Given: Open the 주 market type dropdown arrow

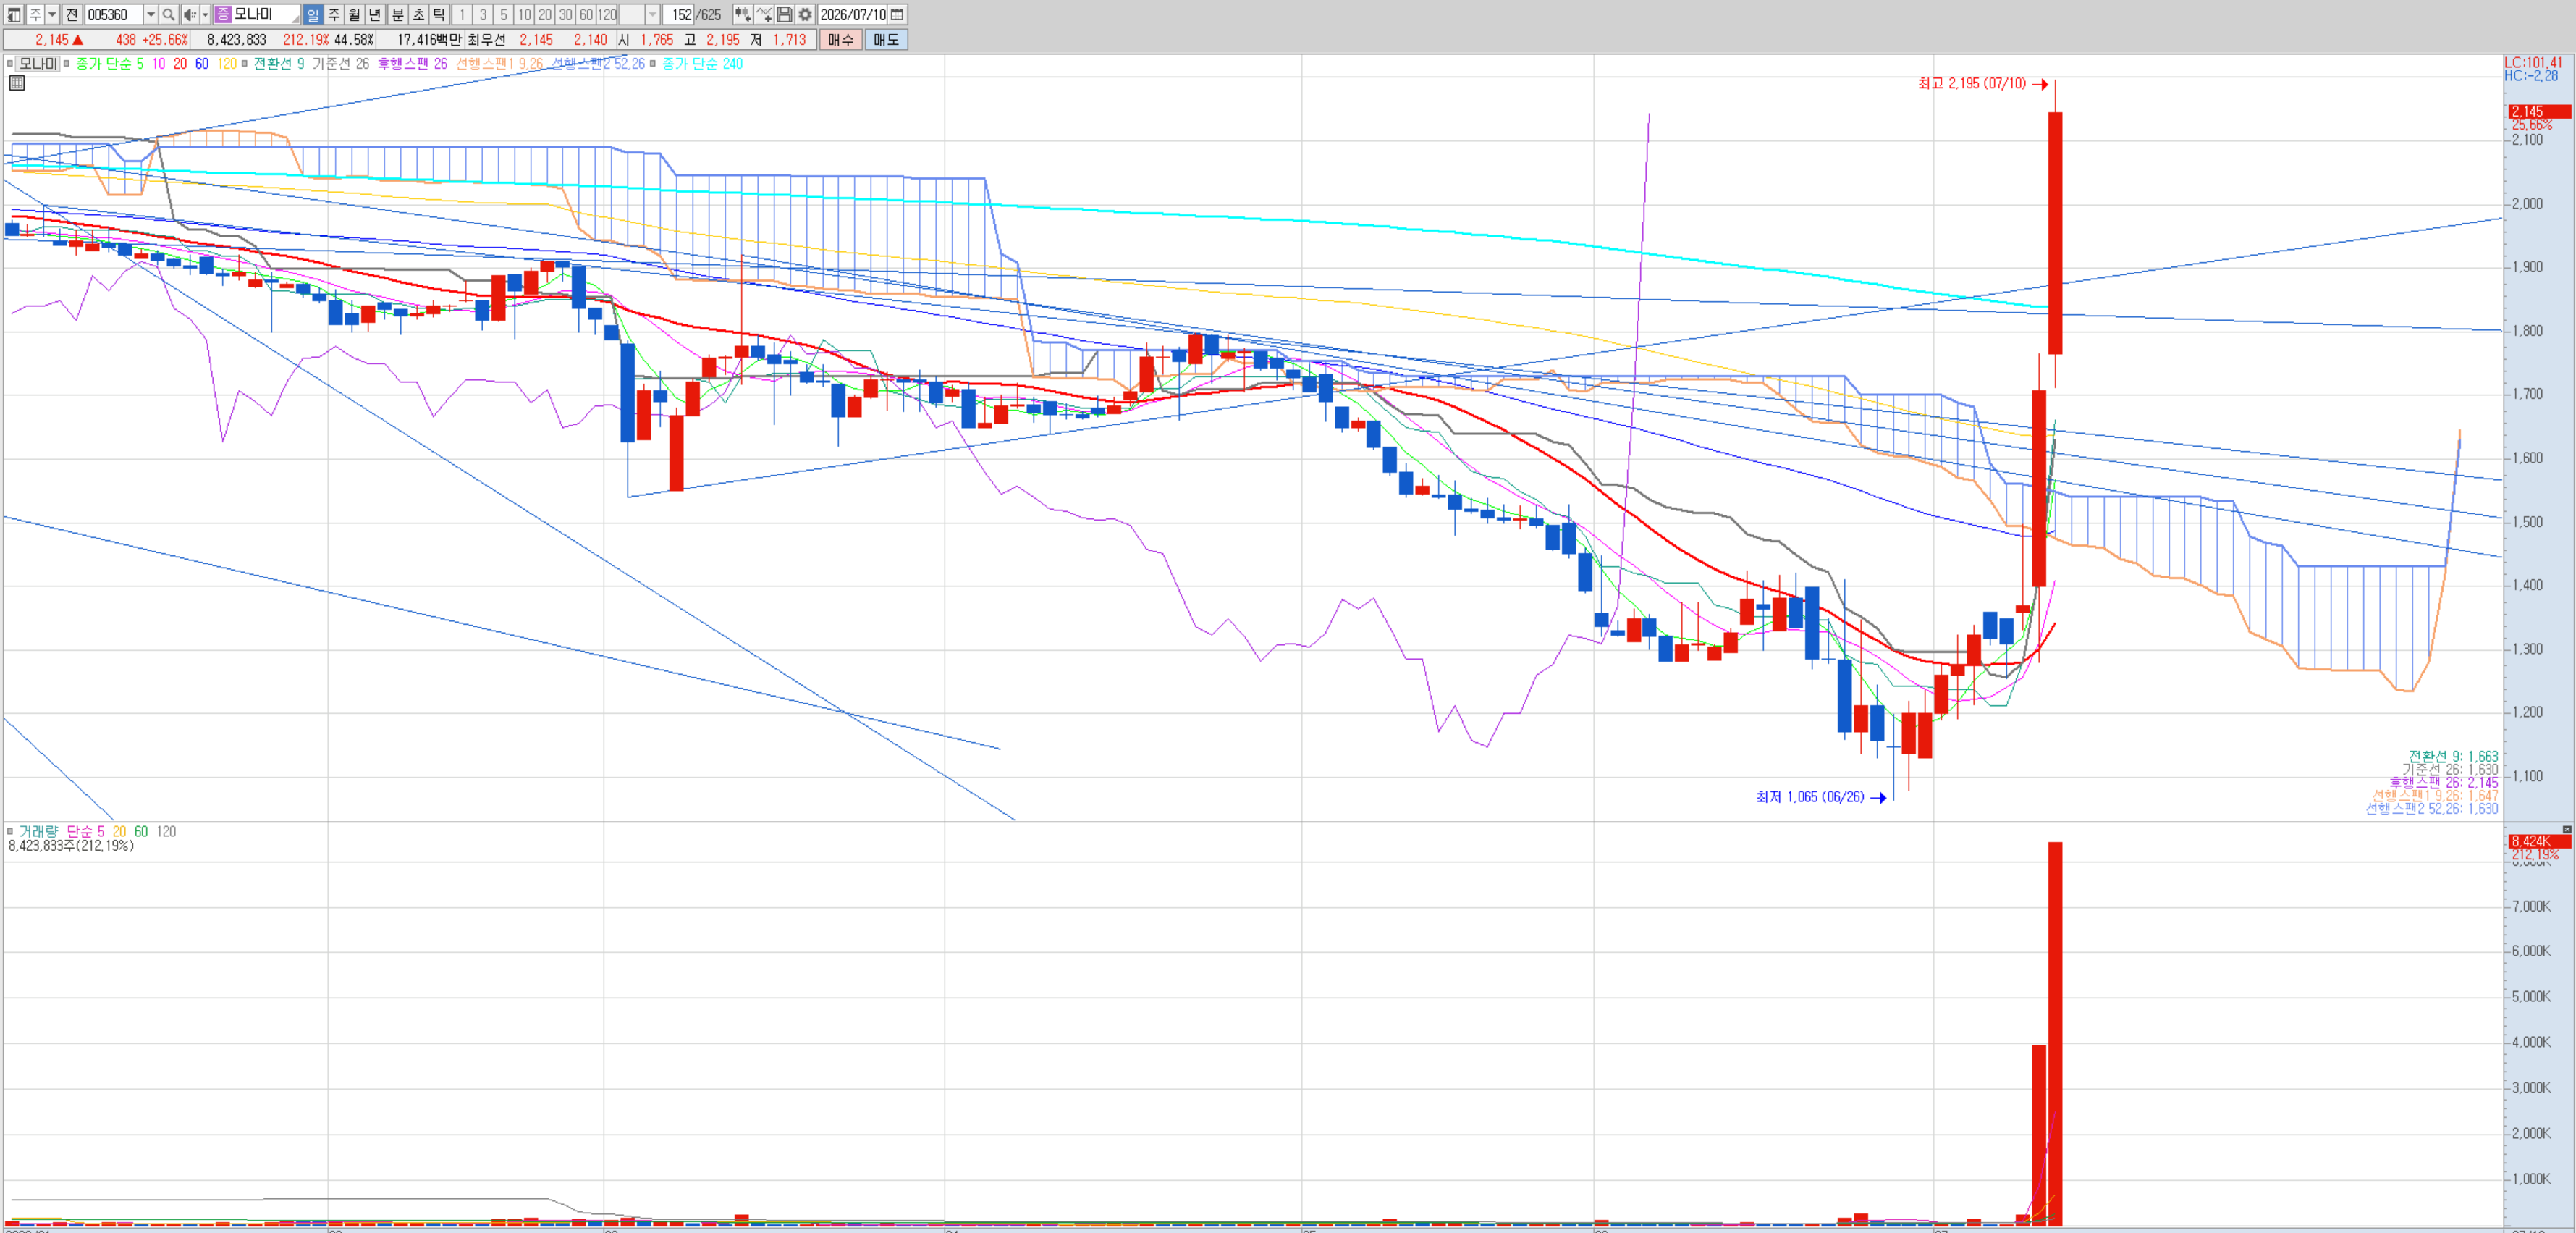Looking at the screenshot, I should [x=53, y=14].
